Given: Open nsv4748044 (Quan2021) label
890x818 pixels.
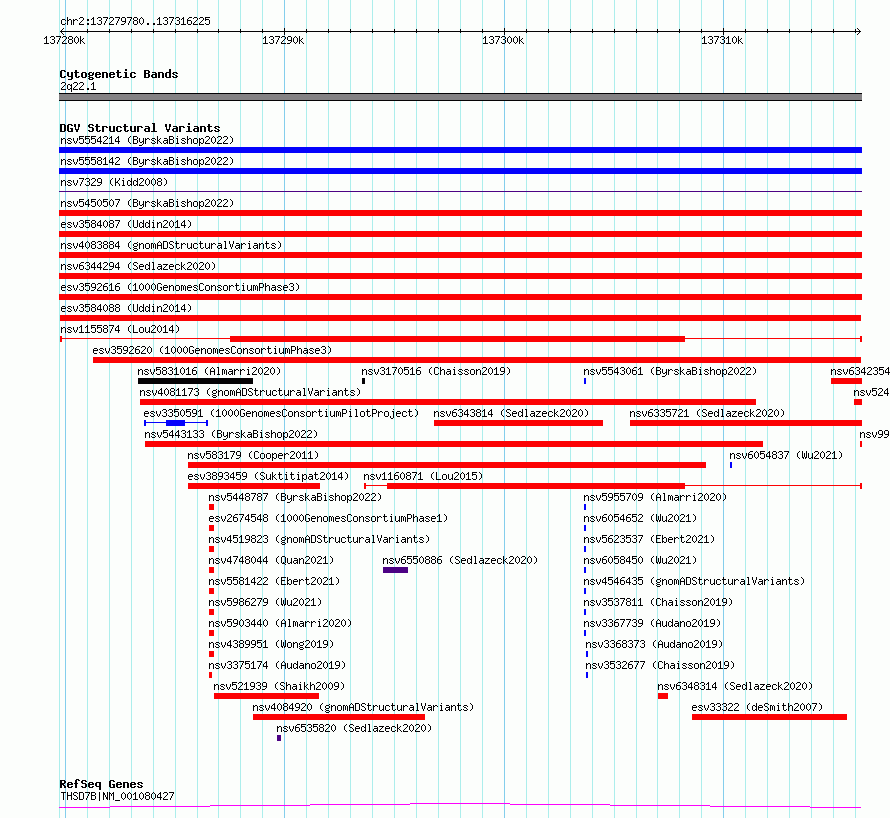Looking at the screenshot, I should 271,560.
